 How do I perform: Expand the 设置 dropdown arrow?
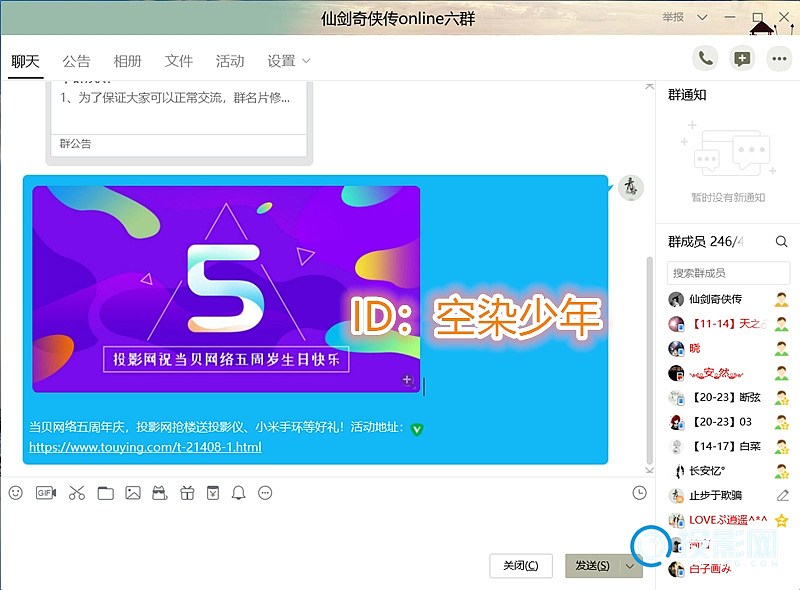pyautogui.click(x=306, y=61)
